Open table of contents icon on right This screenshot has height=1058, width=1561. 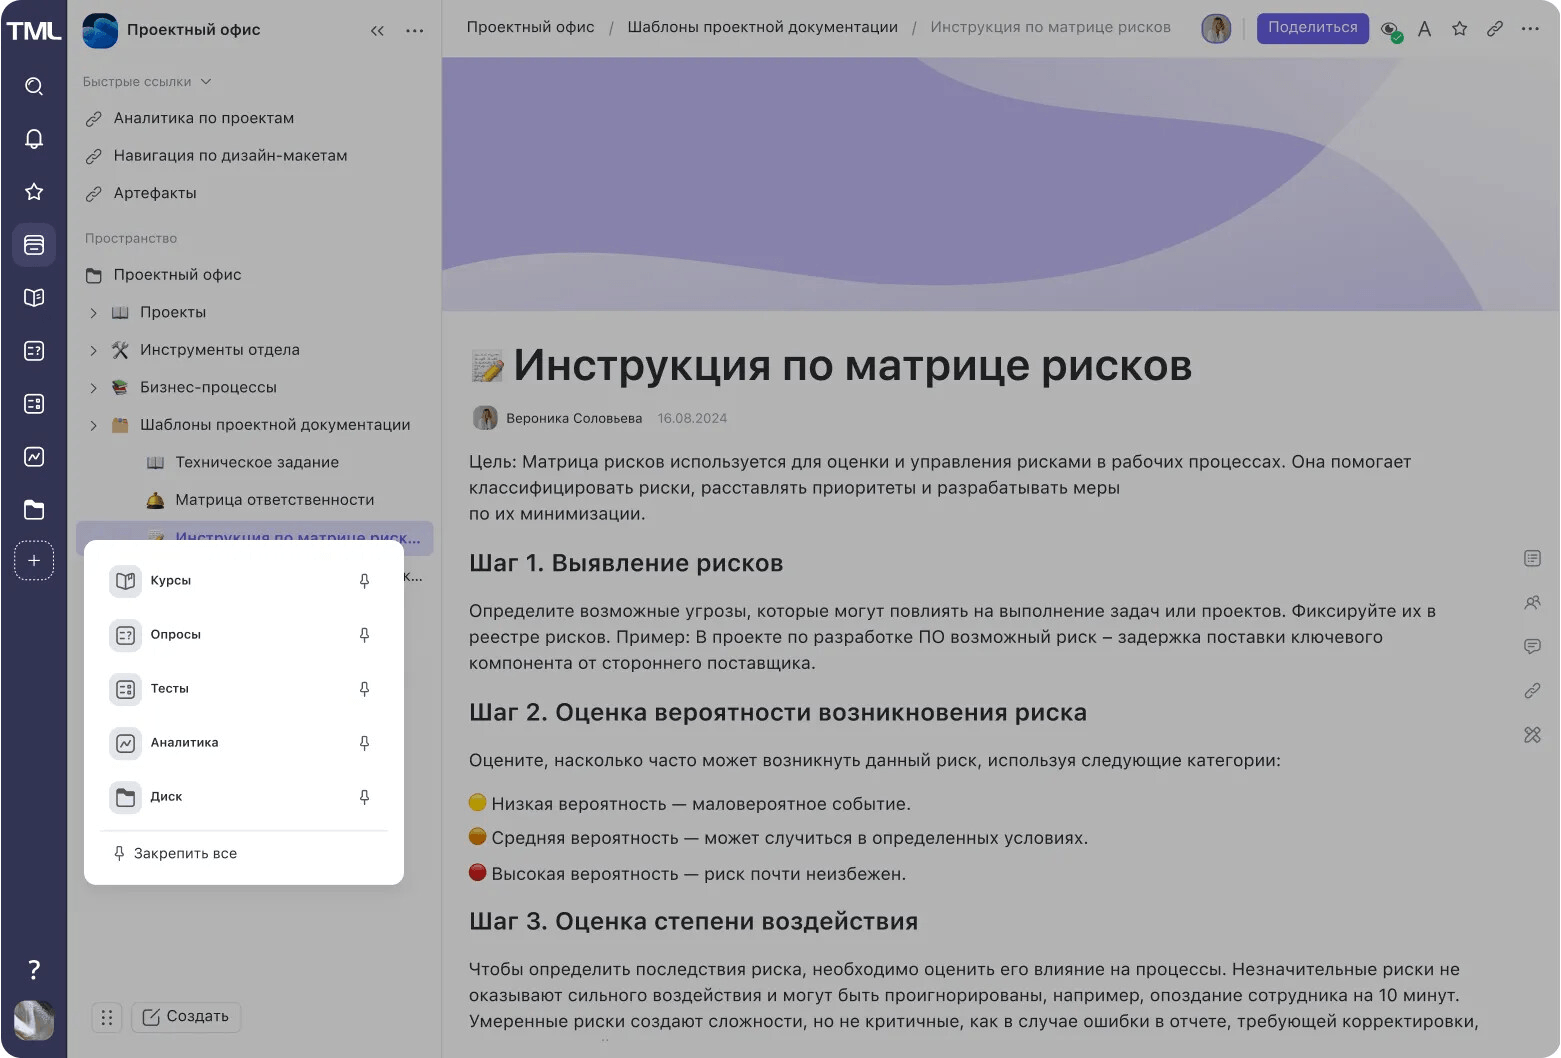click(1532, 559)
